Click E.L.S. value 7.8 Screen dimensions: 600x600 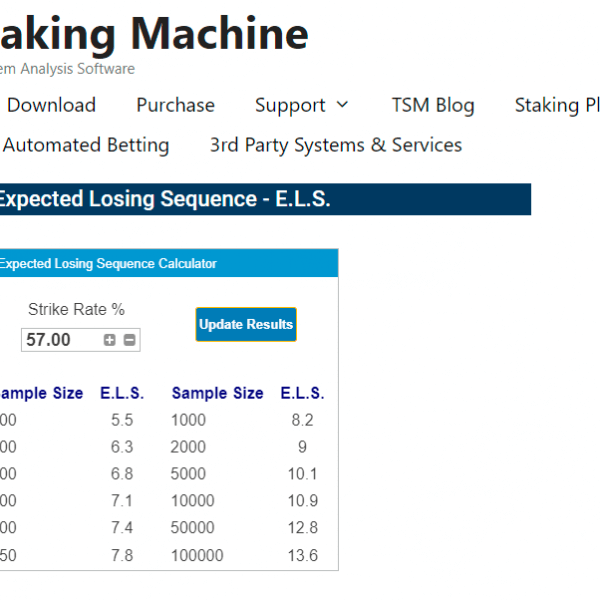(122, 555)
